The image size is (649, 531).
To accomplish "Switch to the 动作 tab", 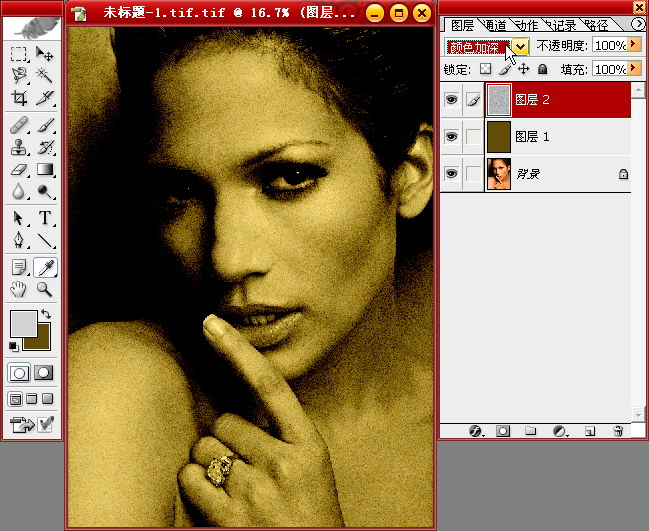I will pyautogui.click(x=527, y=26).
